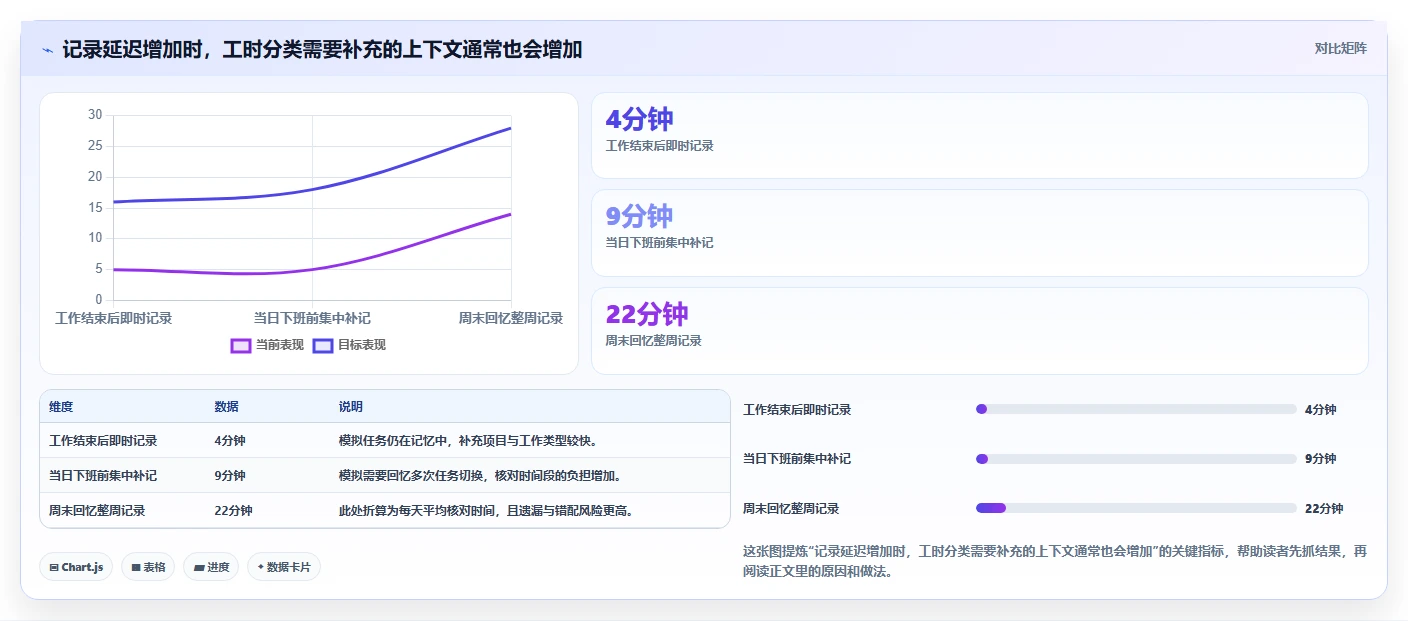Click the 数据卡片 tag chip
This screenshot has width=1408, height=621.
pos(284,567)
